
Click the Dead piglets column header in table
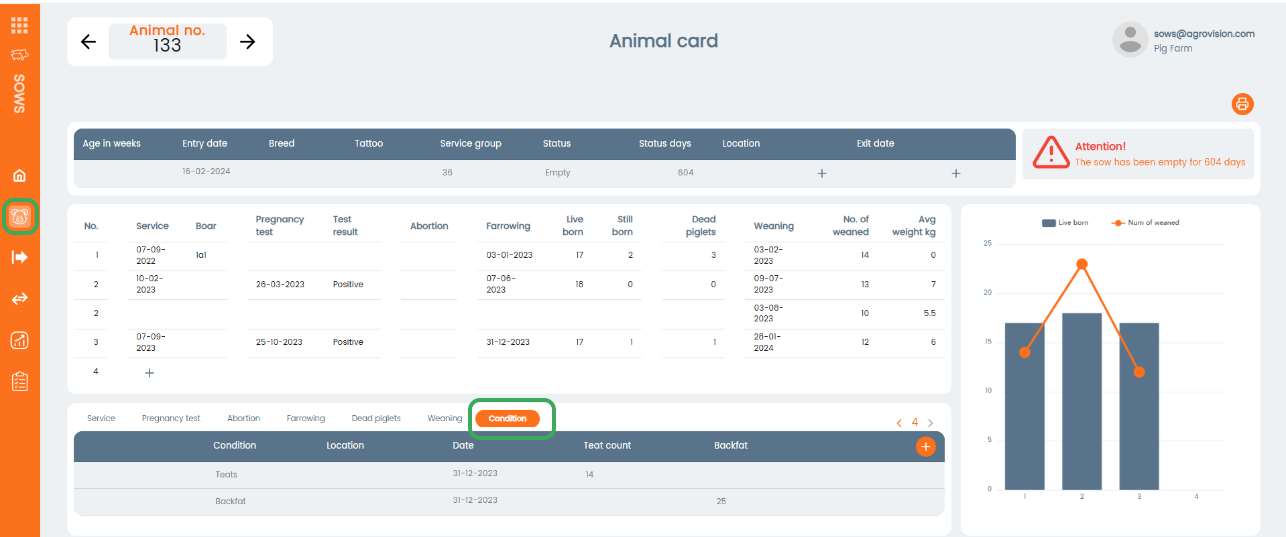pos(703,225)
